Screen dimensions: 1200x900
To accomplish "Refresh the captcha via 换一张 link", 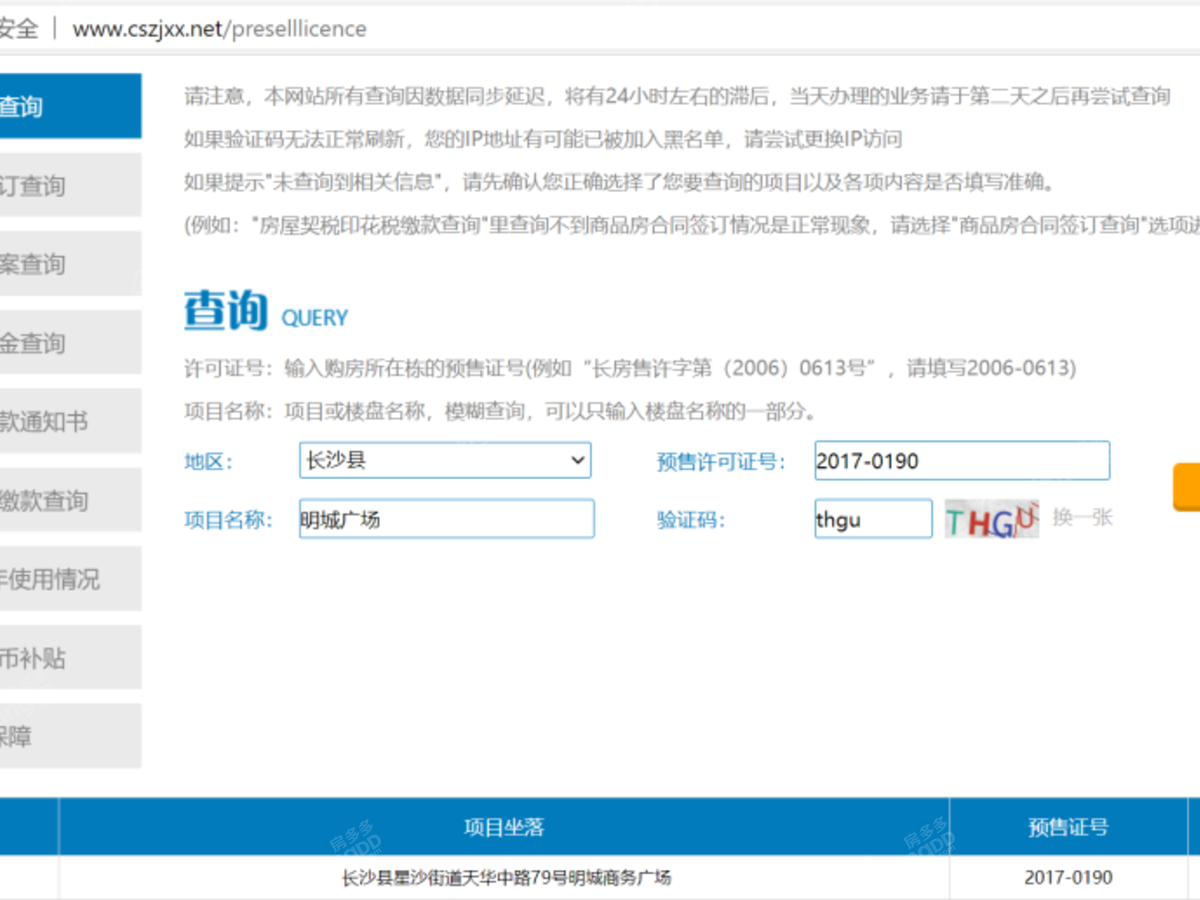I will tap(1082, 517).
